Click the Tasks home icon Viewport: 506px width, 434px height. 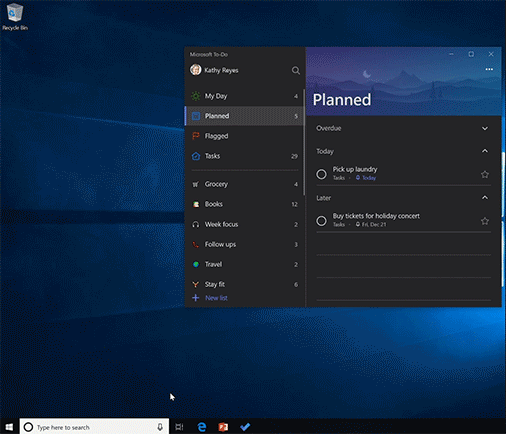click(x=196, y=156)
